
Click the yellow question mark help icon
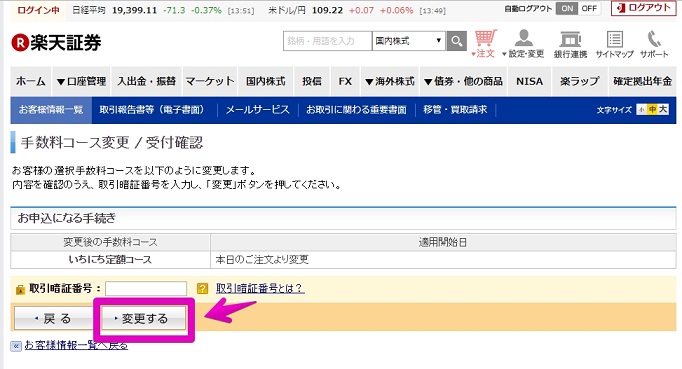click(x=202, y=288)
